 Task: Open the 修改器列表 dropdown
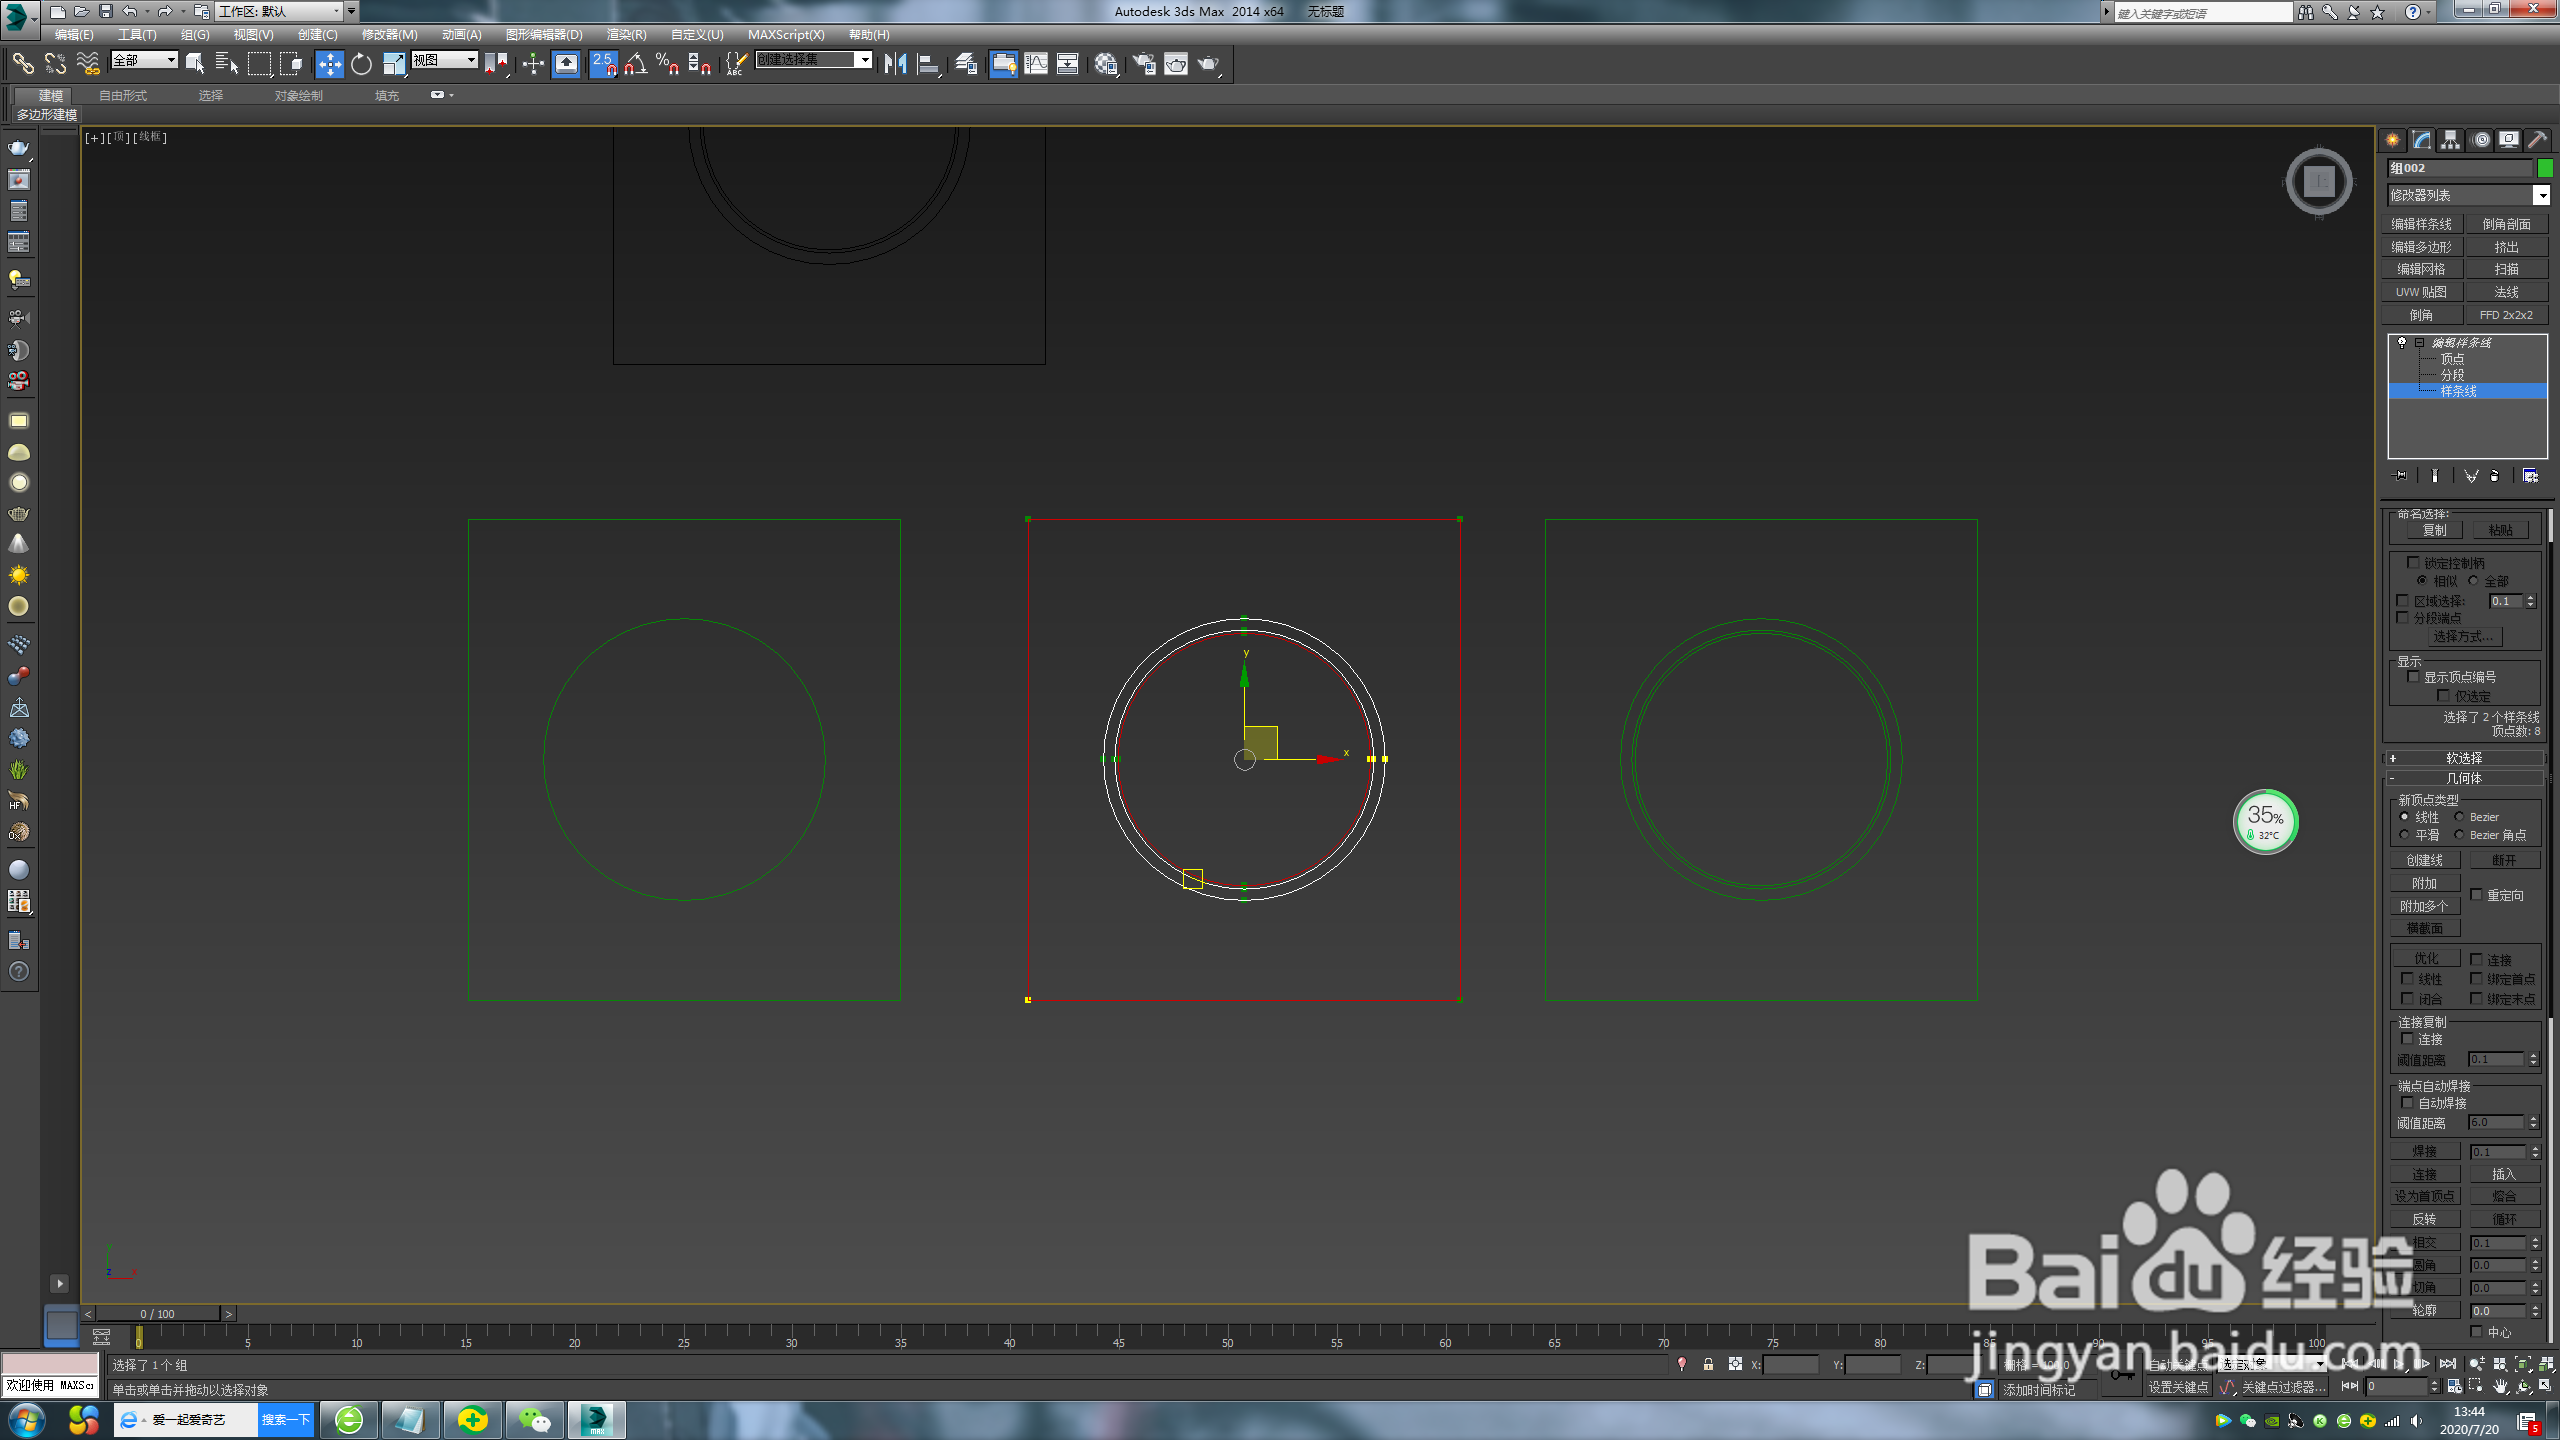point(2541,195)
